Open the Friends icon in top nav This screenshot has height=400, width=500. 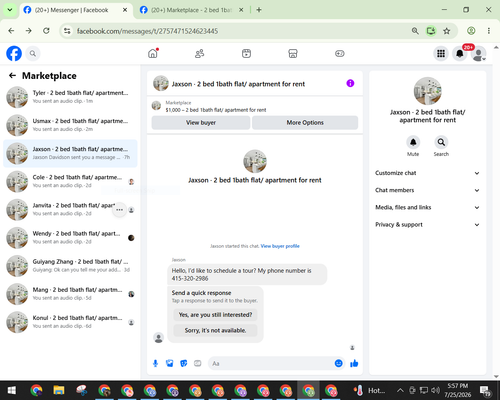pos(199,53)
